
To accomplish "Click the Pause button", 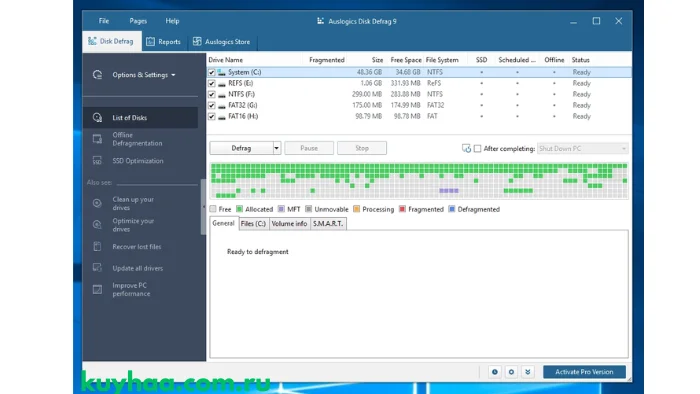I will (x=309, y=148).
